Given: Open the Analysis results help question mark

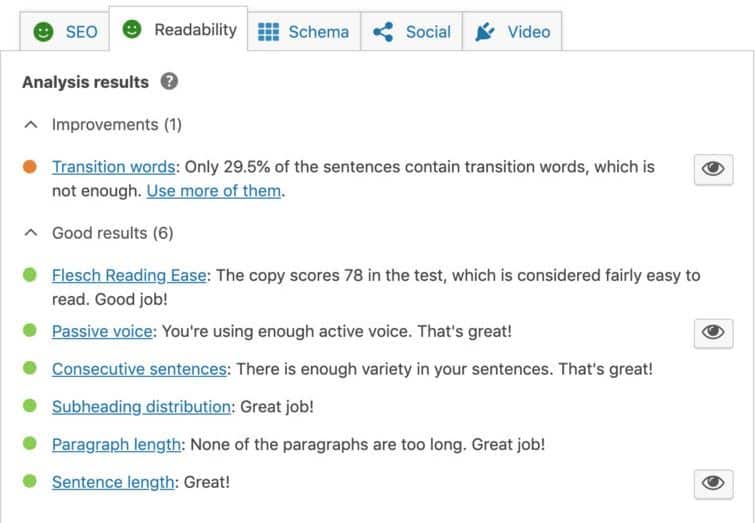Looking at the screenshot, I should pos(169,81).
